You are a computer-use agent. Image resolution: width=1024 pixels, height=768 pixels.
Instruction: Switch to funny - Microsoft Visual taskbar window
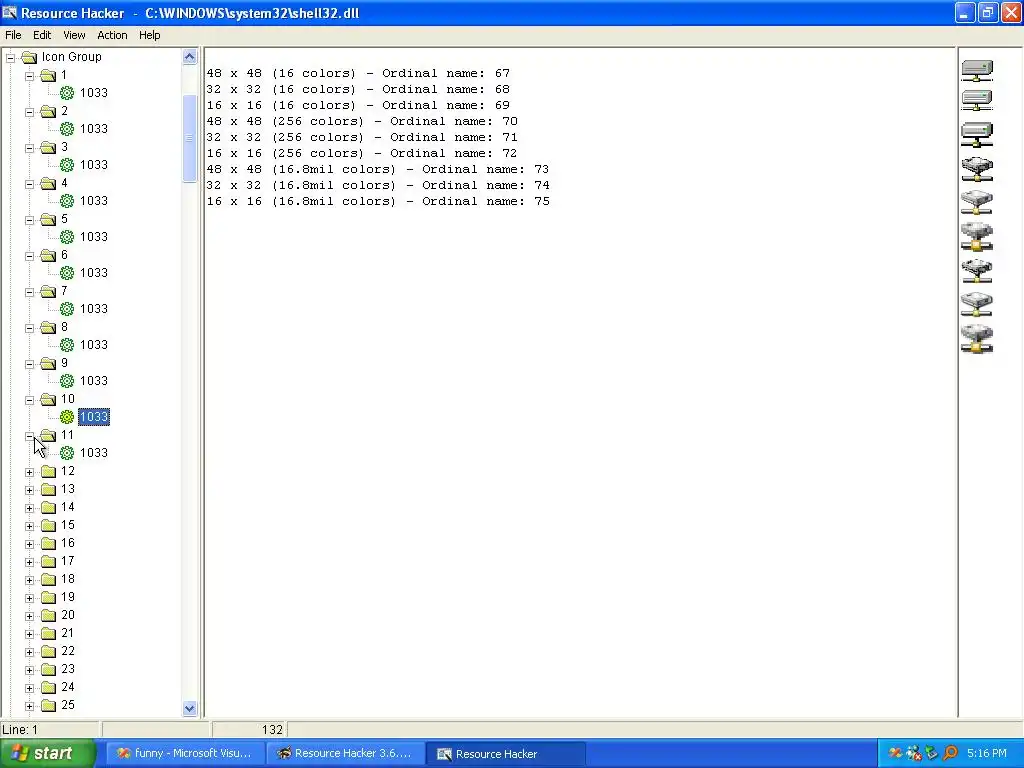coord(185,754)
